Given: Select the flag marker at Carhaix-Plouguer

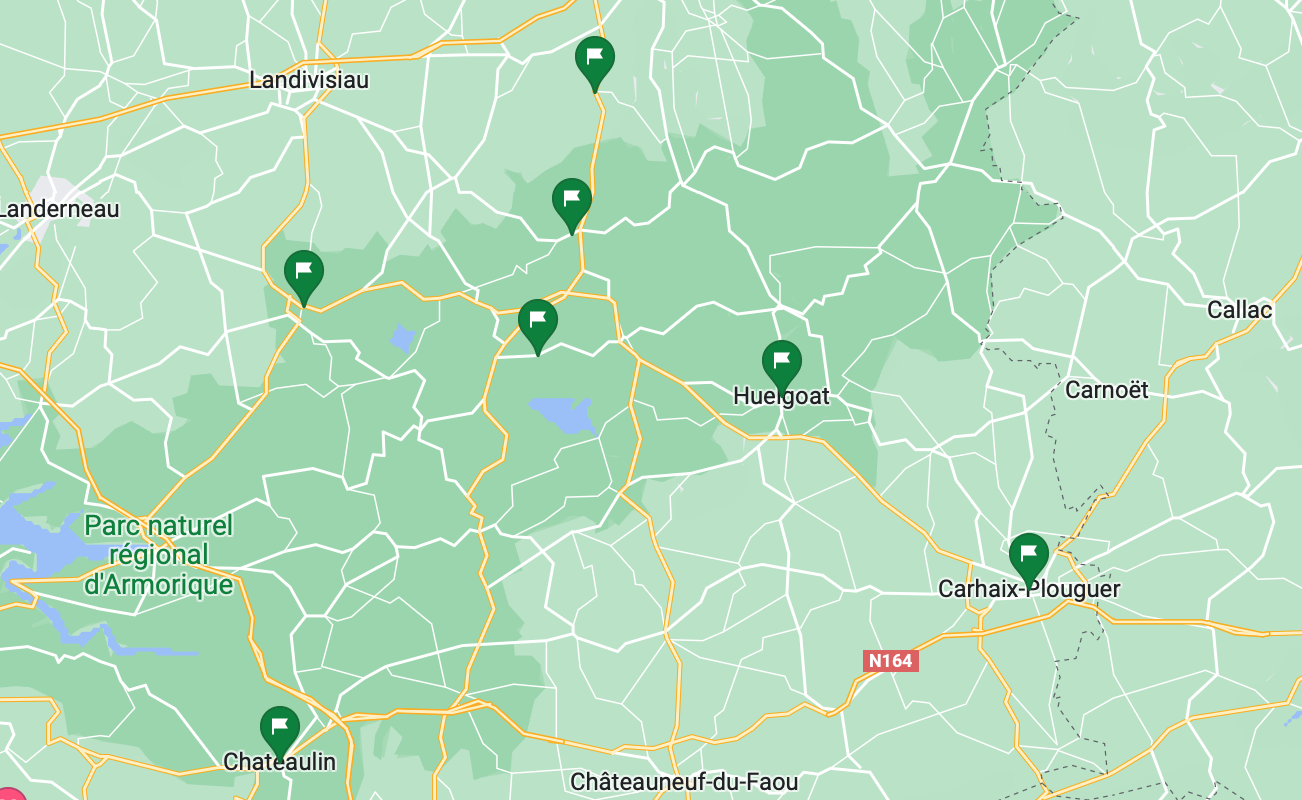Looking at the screenshot, I should pos(1028,558).
